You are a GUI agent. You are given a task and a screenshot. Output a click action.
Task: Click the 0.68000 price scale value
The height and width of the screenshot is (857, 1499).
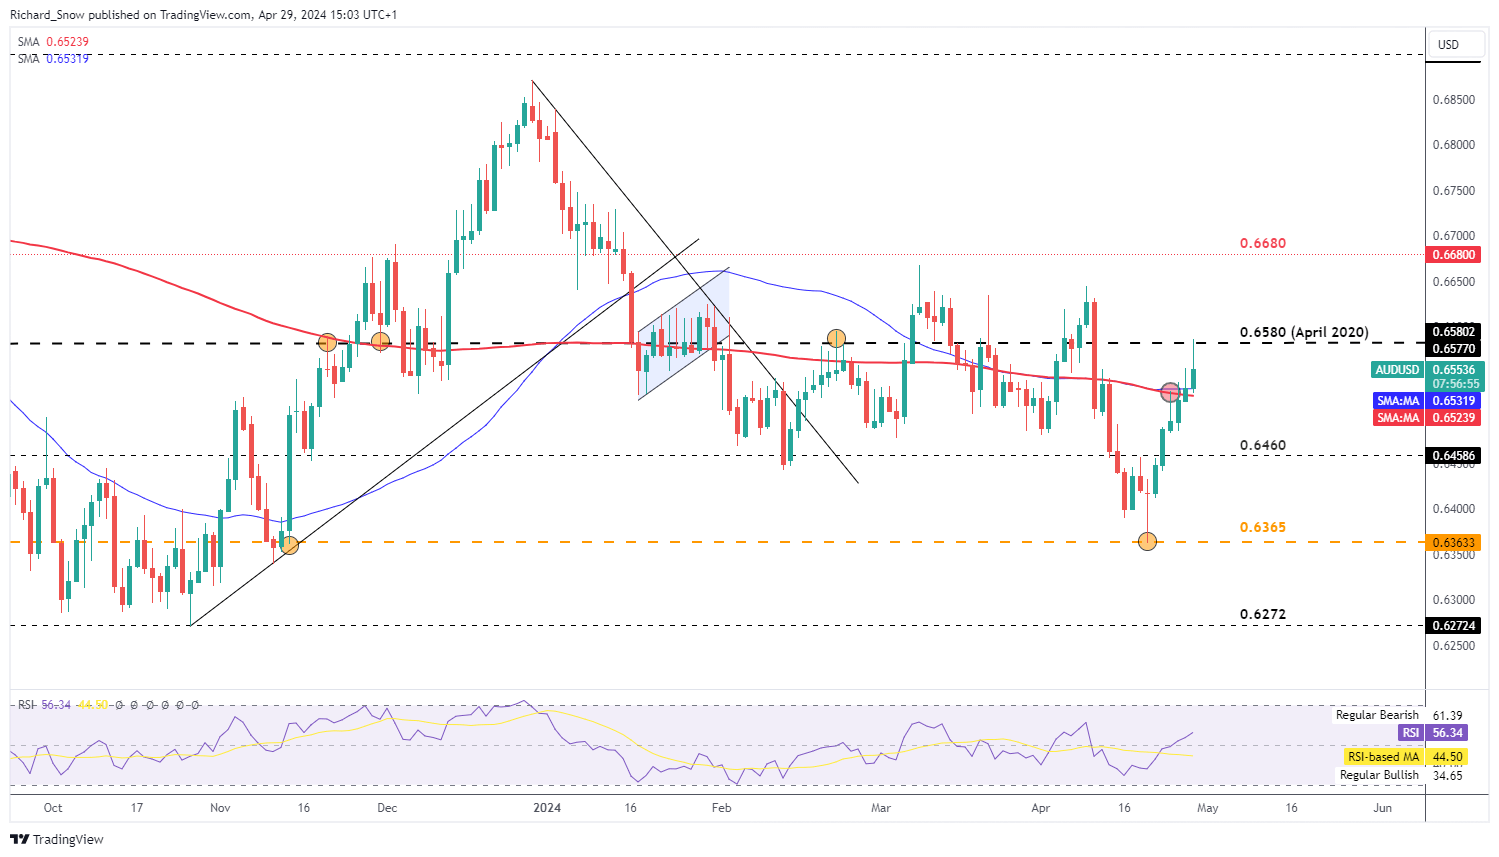click(1454, 145)
